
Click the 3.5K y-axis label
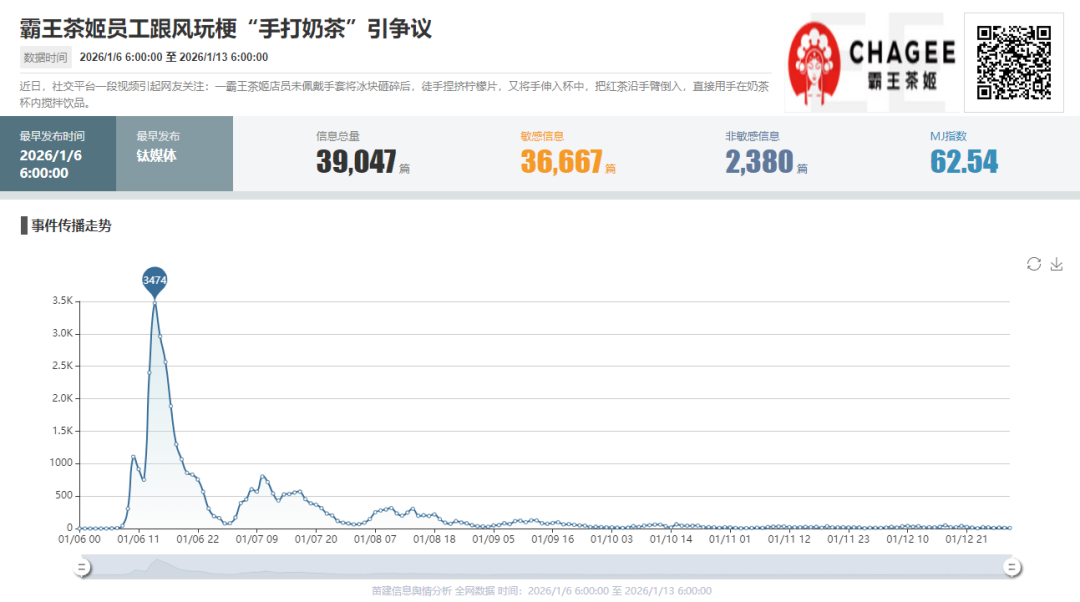tap(63, 301)
